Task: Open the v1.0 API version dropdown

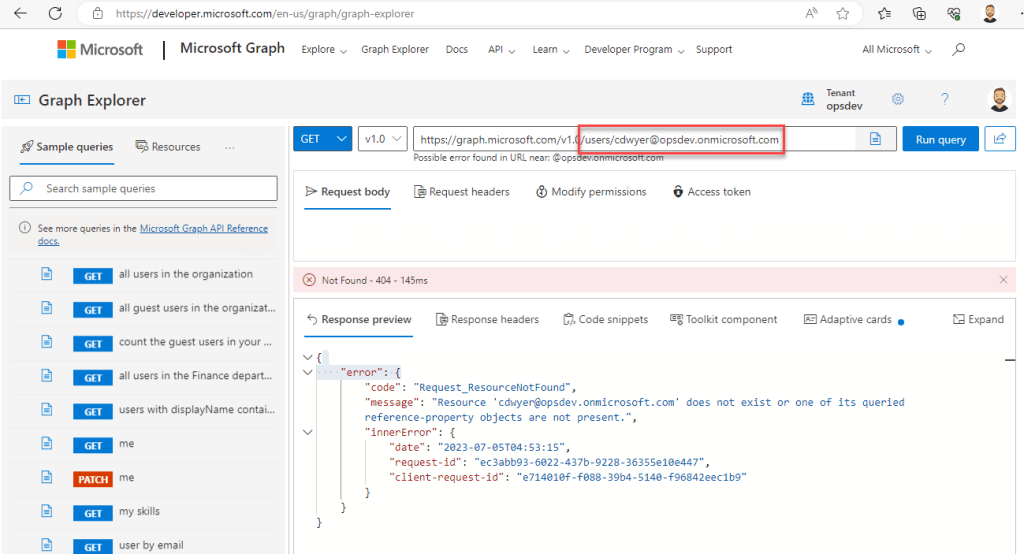Action: point(382,139)
